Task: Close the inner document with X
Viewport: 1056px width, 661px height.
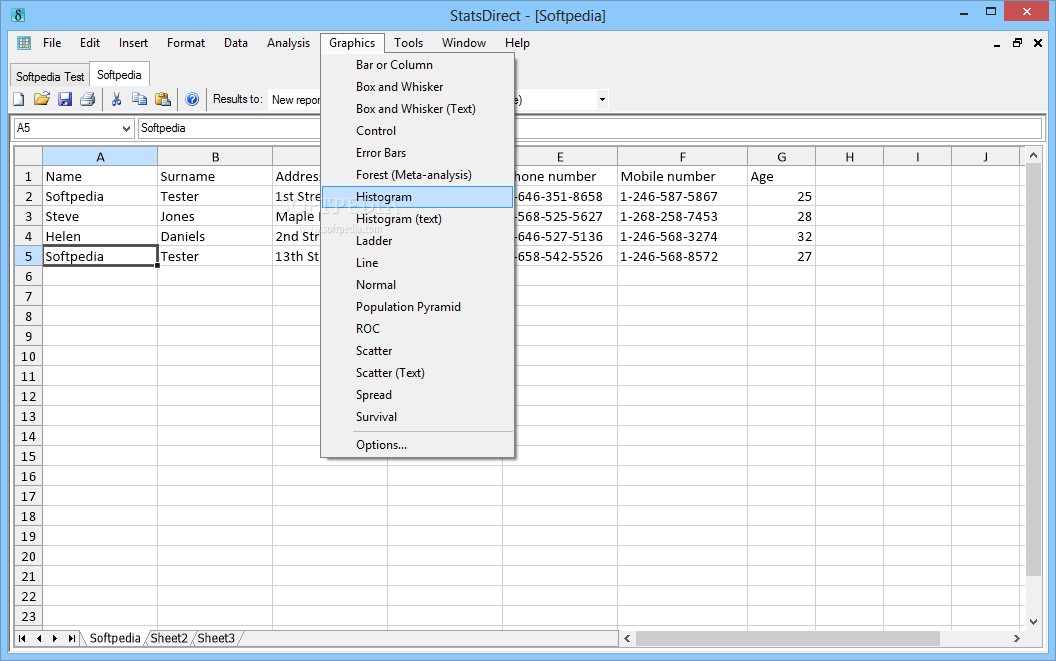Action: [x=1038, y=43]
